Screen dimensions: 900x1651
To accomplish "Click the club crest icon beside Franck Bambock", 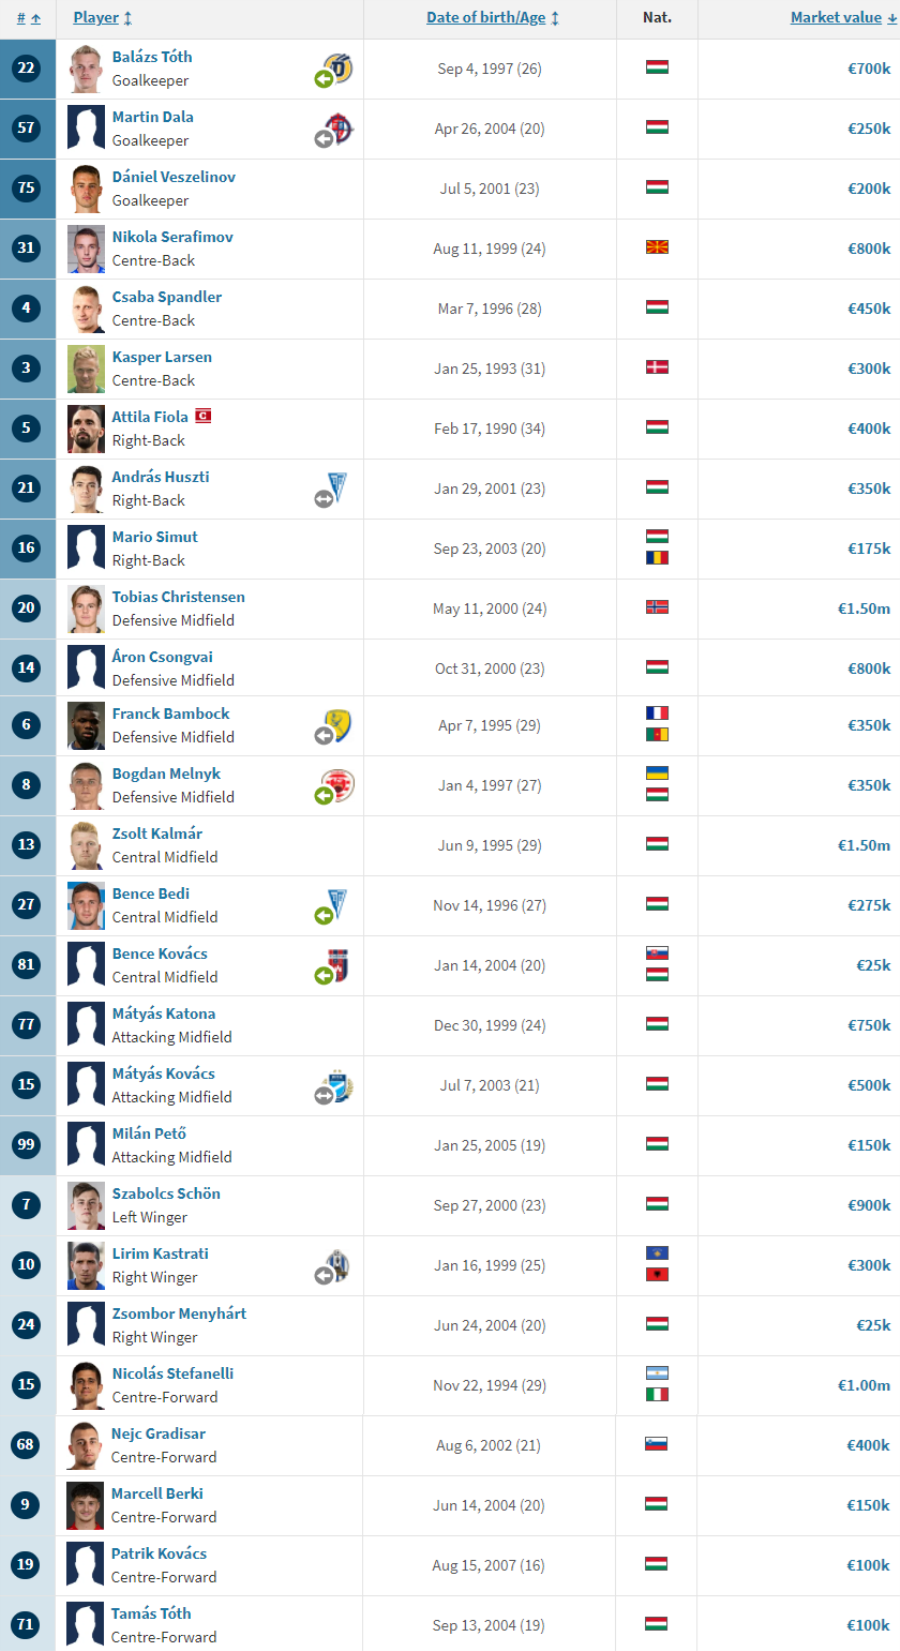I will (x=340, y=725).
